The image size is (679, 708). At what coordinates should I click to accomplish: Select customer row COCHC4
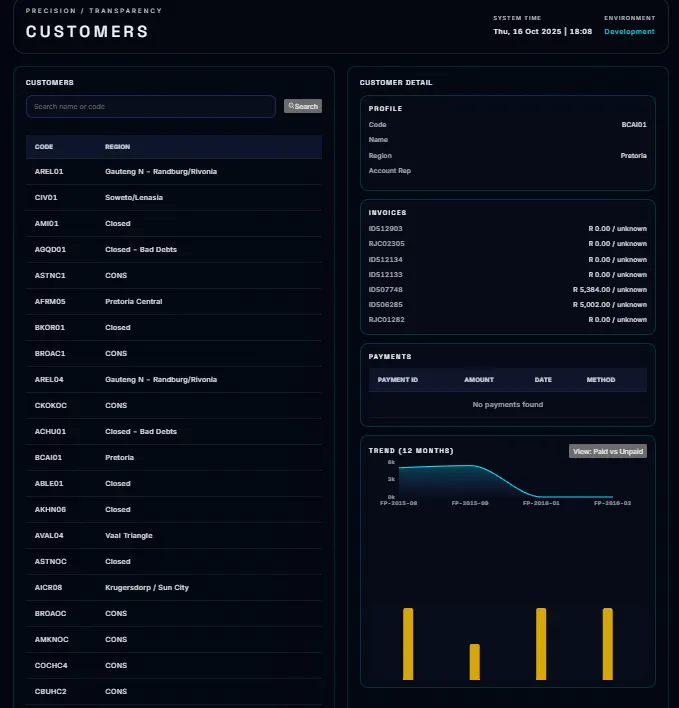click(174, 666)
